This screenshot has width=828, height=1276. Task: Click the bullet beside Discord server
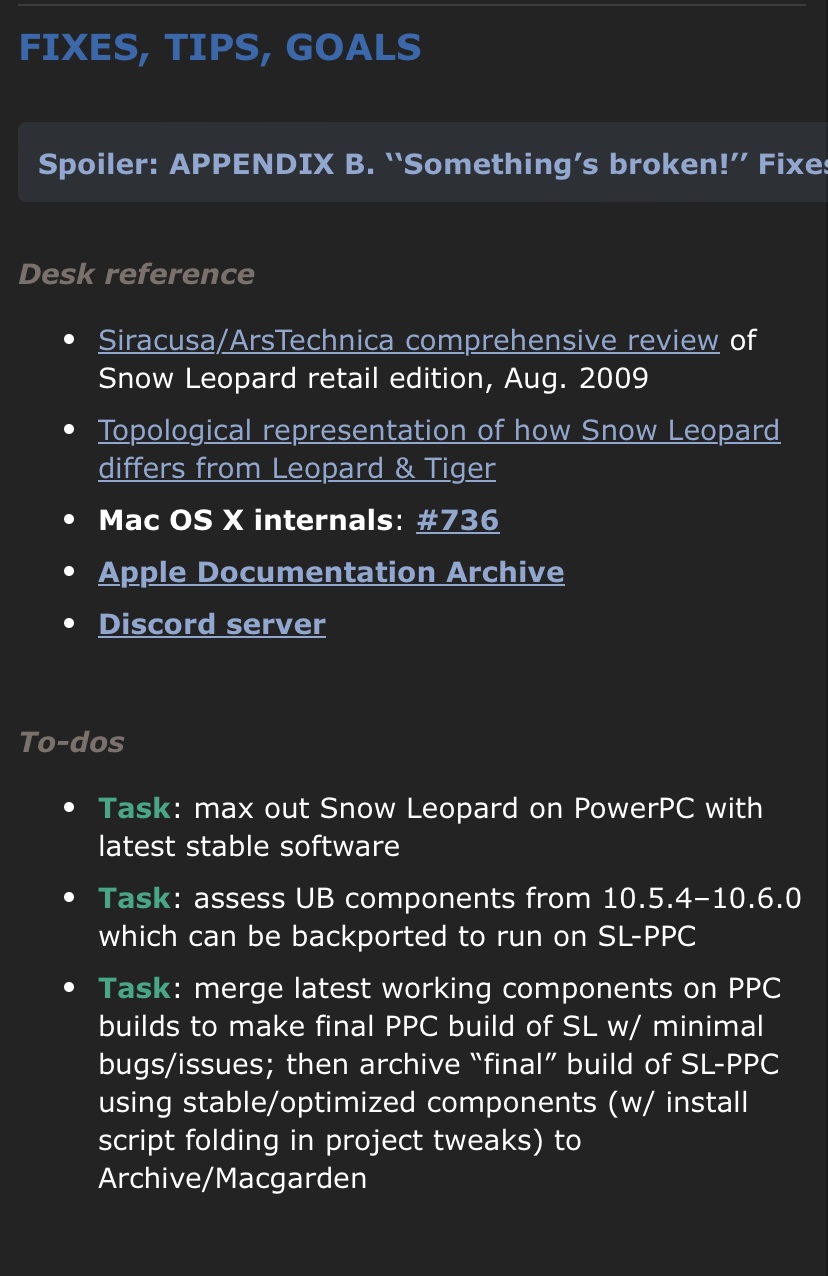tap(69, 624)
